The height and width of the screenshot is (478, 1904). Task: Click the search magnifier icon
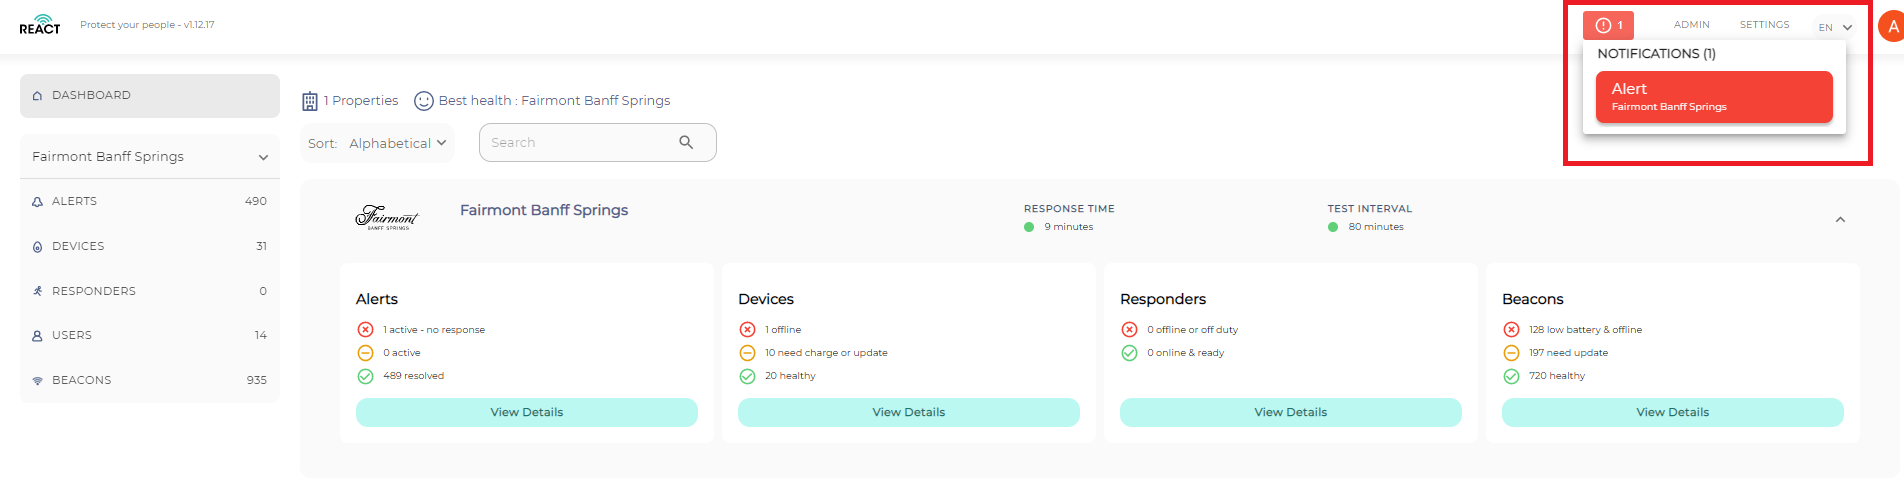686,142
